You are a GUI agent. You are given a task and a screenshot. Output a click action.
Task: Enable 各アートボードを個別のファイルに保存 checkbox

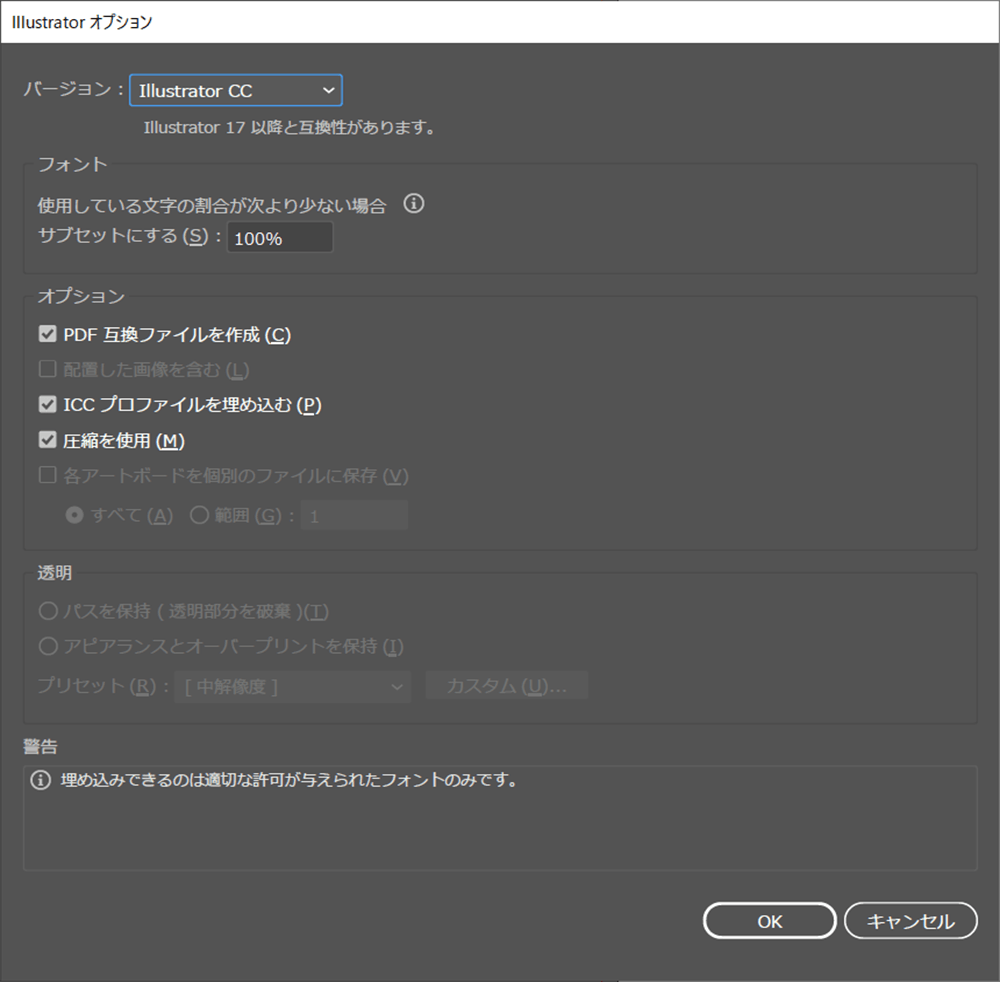[x=48, y=475]
